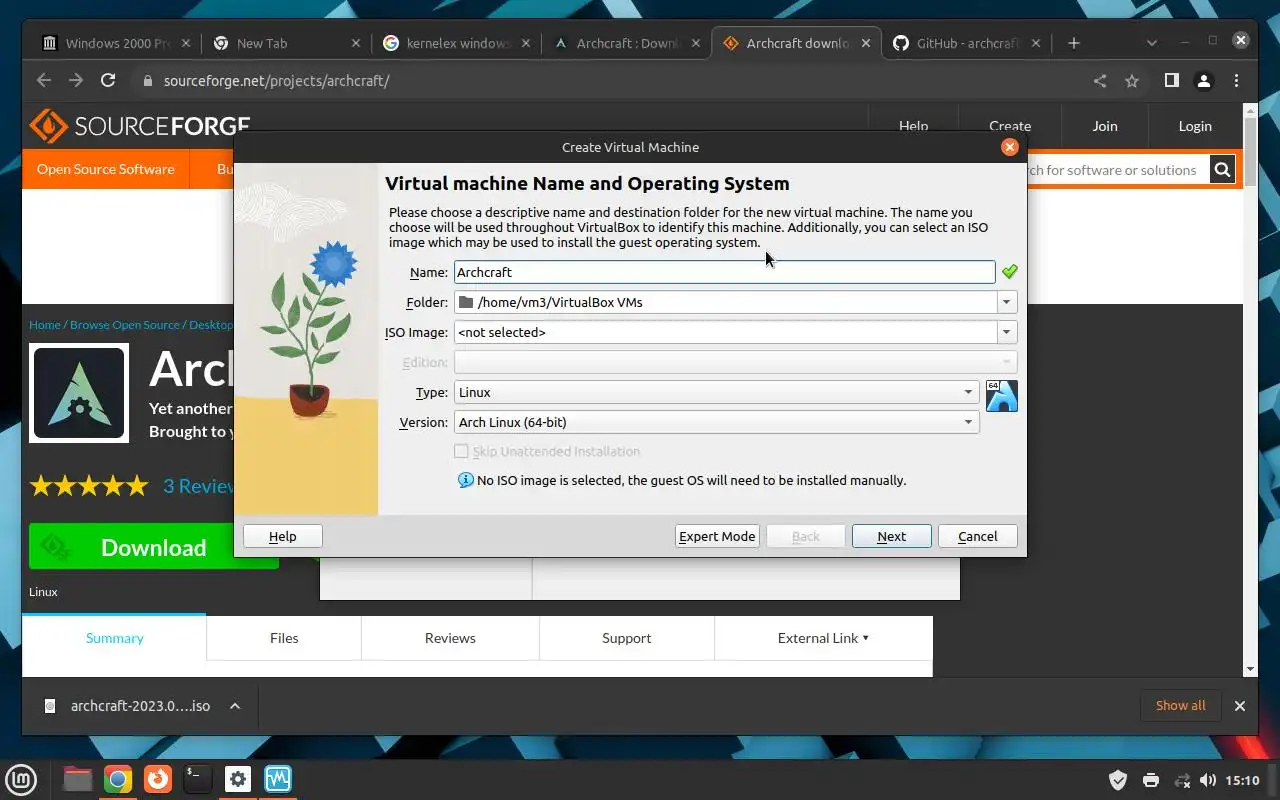The width and height of the screenshot is (1280, 800).
Task: Open the Reviews tab
Action: pyautogui.click(x=450, y=638)
